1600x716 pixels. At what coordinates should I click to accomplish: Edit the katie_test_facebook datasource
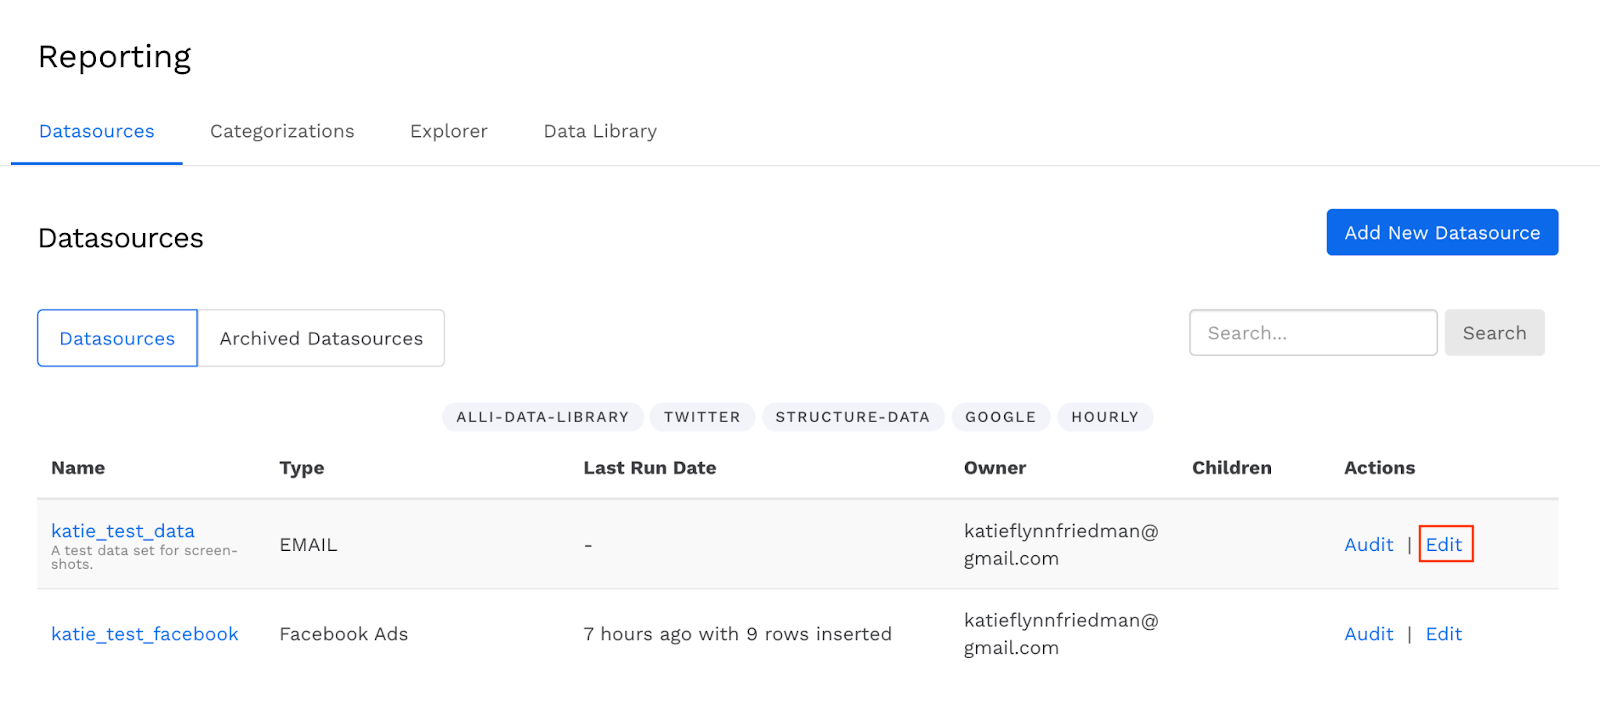pyautogui.click(x=1444, y=634)
